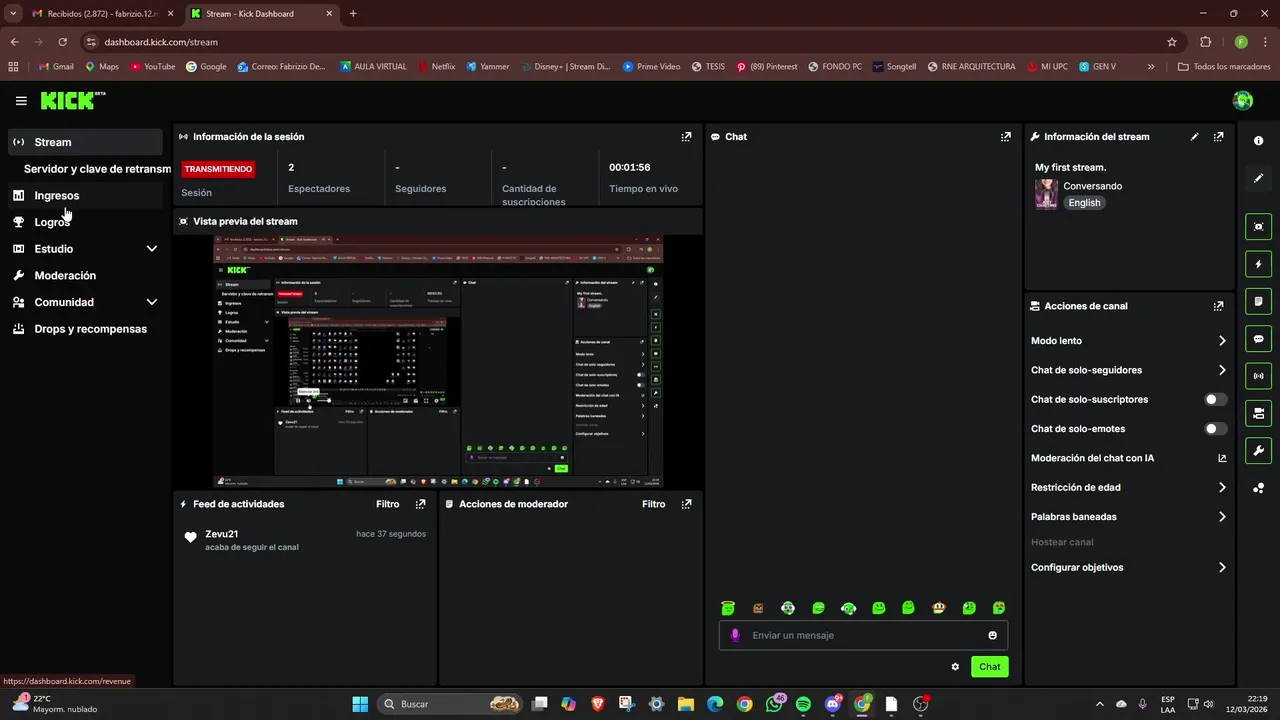Viewport: 1280px width, 720px height.
Task: Click the stream preview thumbnail
Action: 438,362
